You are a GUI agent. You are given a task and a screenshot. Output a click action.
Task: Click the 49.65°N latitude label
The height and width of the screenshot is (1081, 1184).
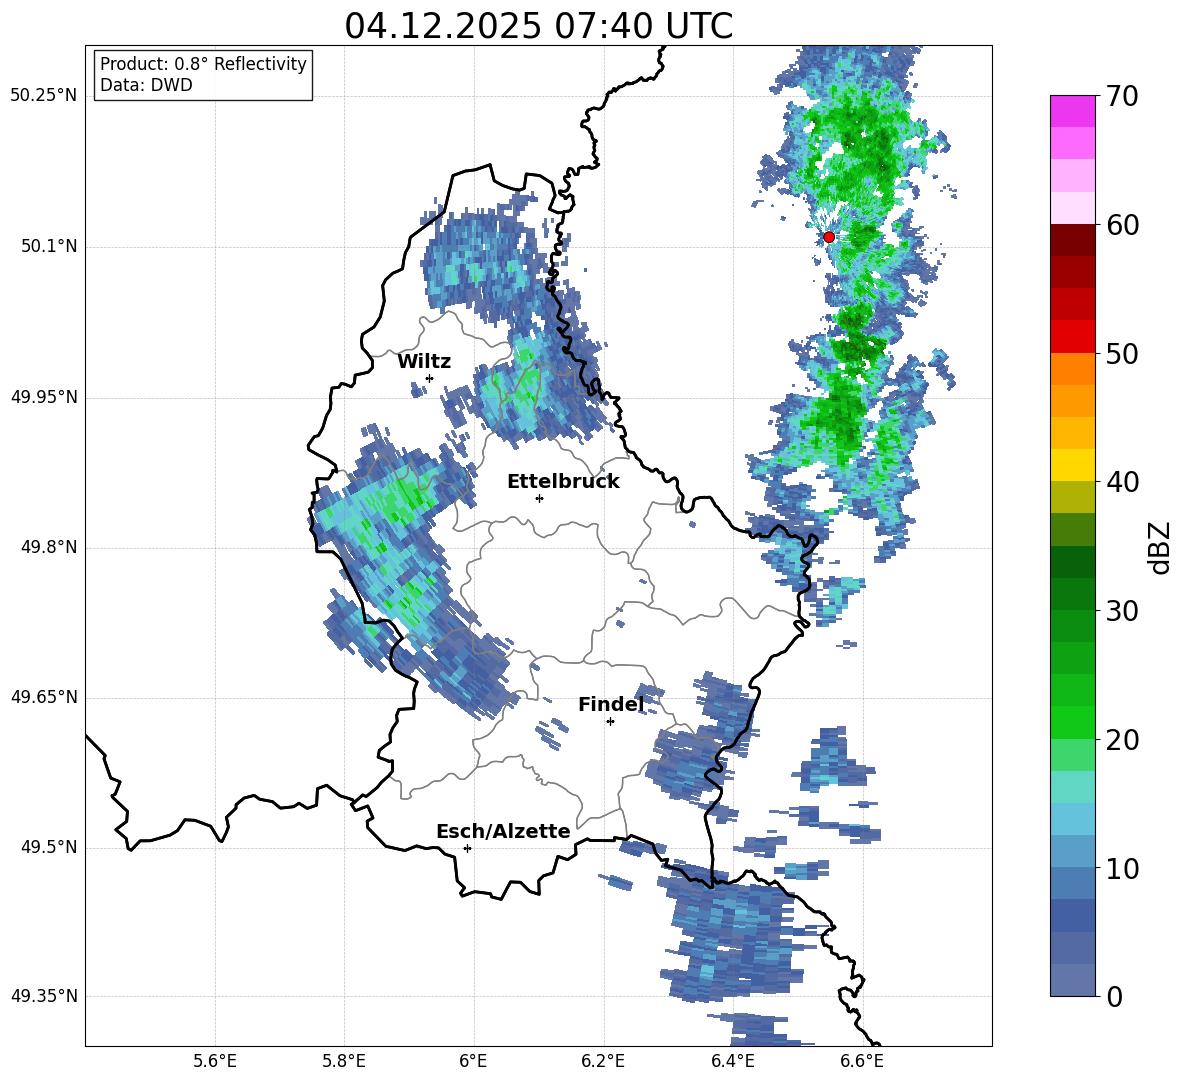44,698
